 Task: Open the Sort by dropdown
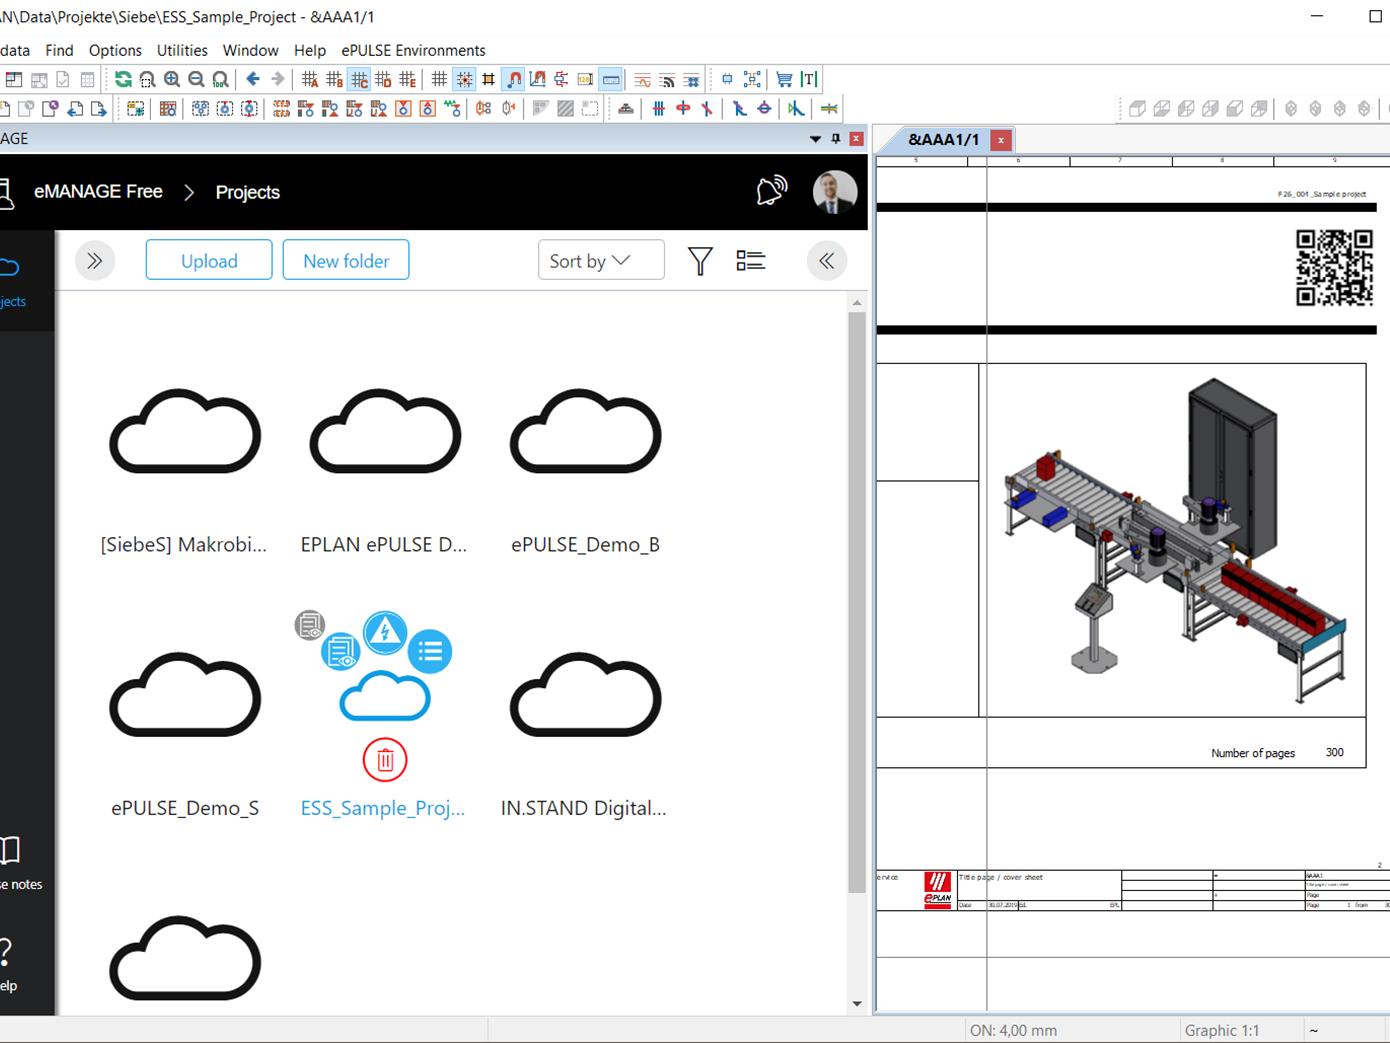pos(600,261)
